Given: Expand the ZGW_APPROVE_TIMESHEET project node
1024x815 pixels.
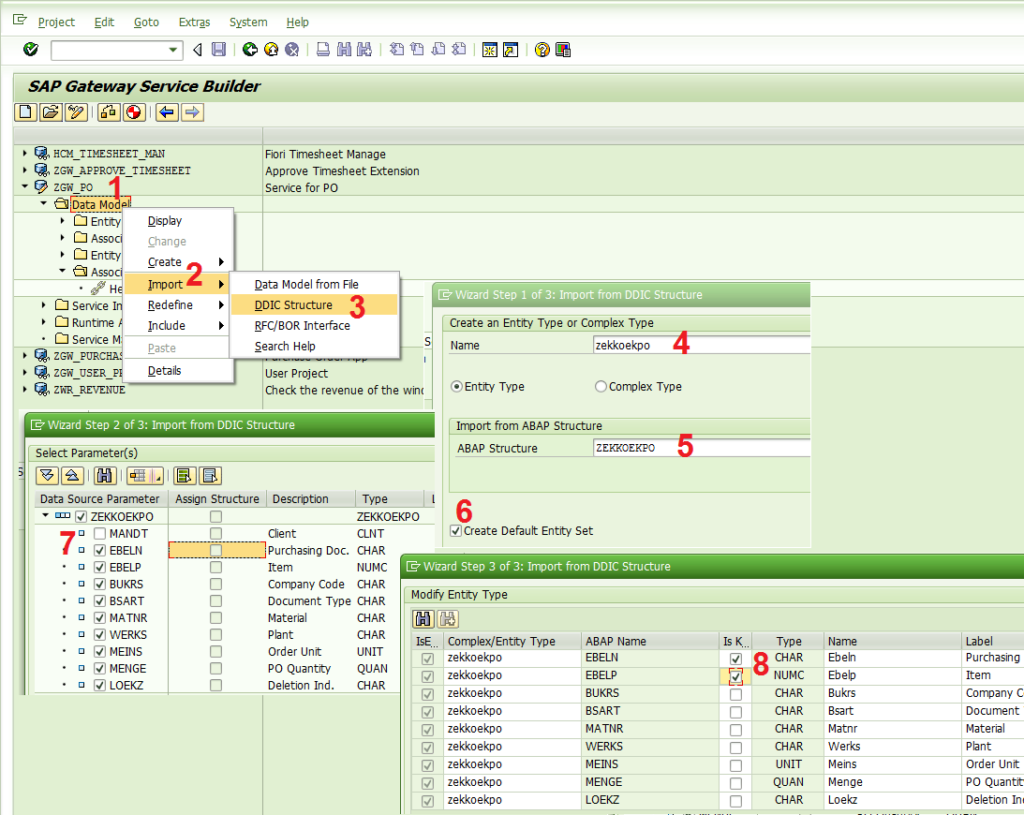Looking at the screenshot, I should pos(25,170).
